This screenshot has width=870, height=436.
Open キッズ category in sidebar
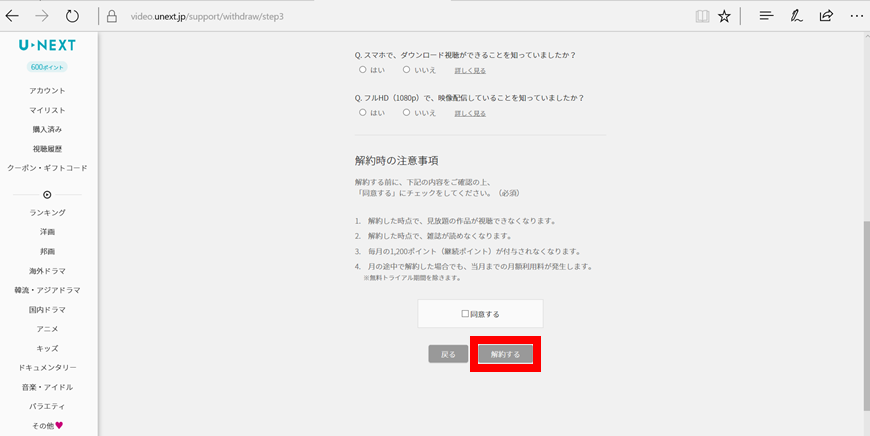[x=47, y=348]
